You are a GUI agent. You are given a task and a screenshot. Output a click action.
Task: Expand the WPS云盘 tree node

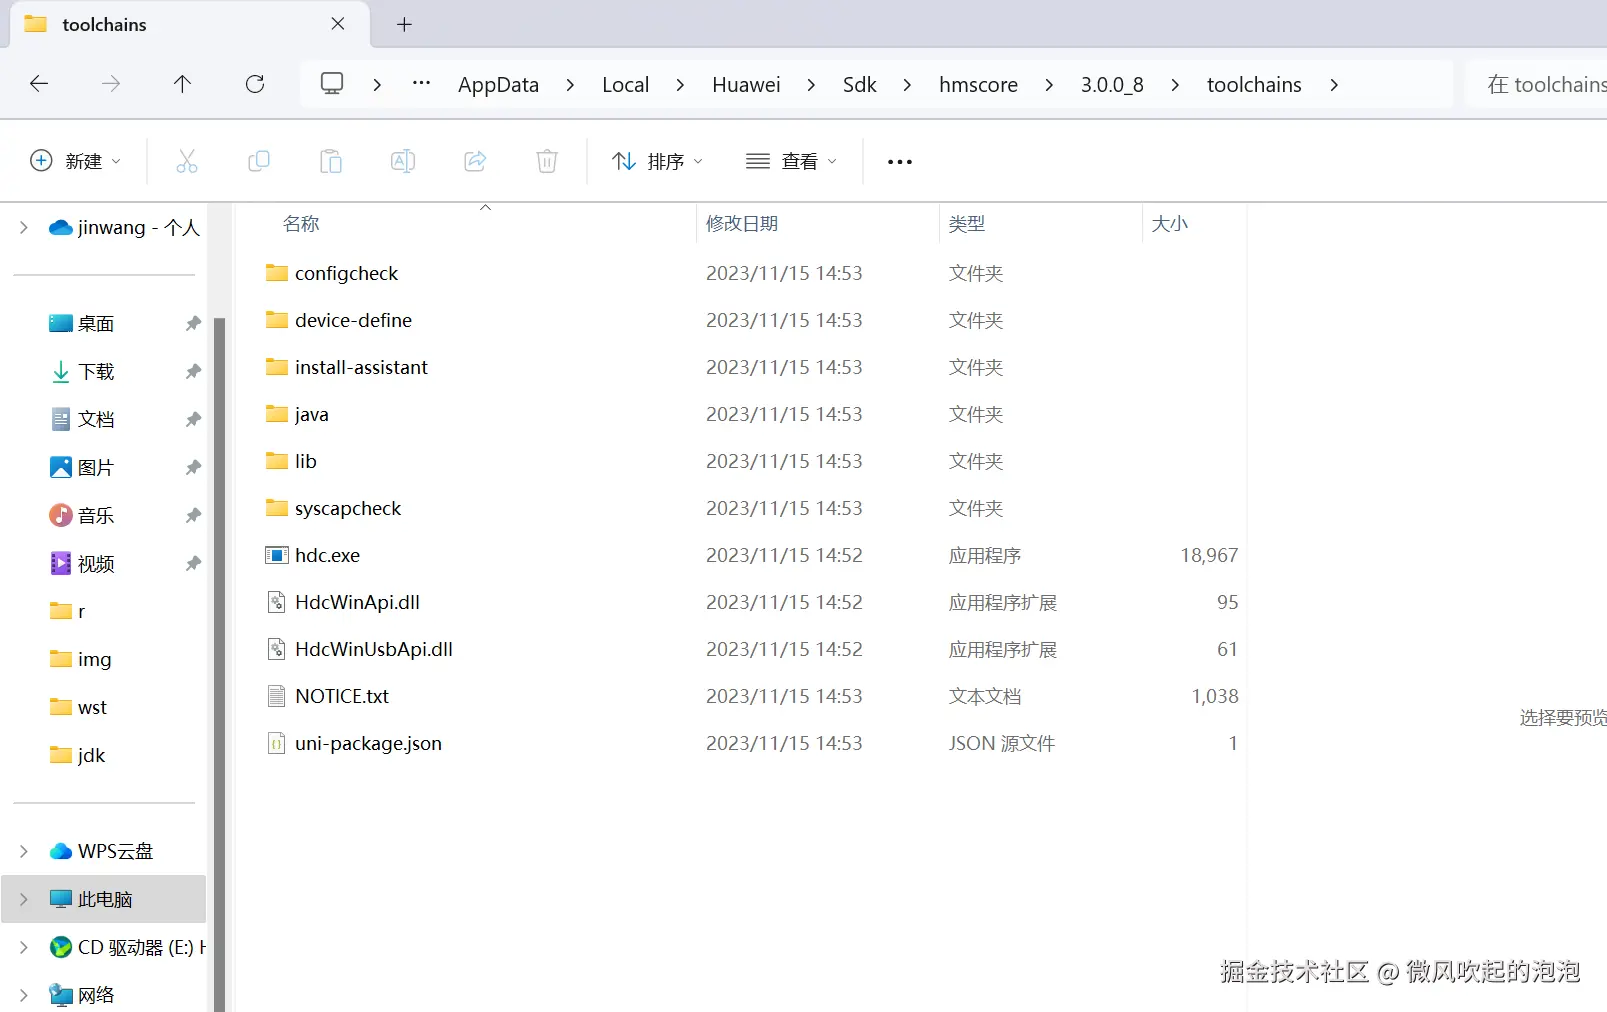click(24, 851)
